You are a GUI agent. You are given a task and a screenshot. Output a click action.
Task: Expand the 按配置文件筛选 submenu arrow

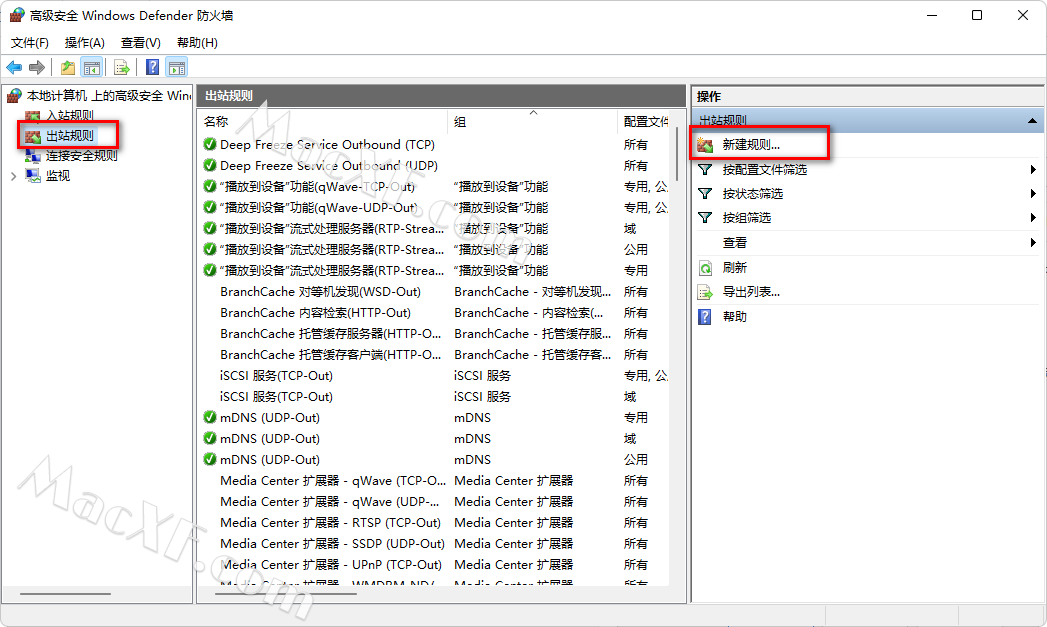click(1032, 170)
